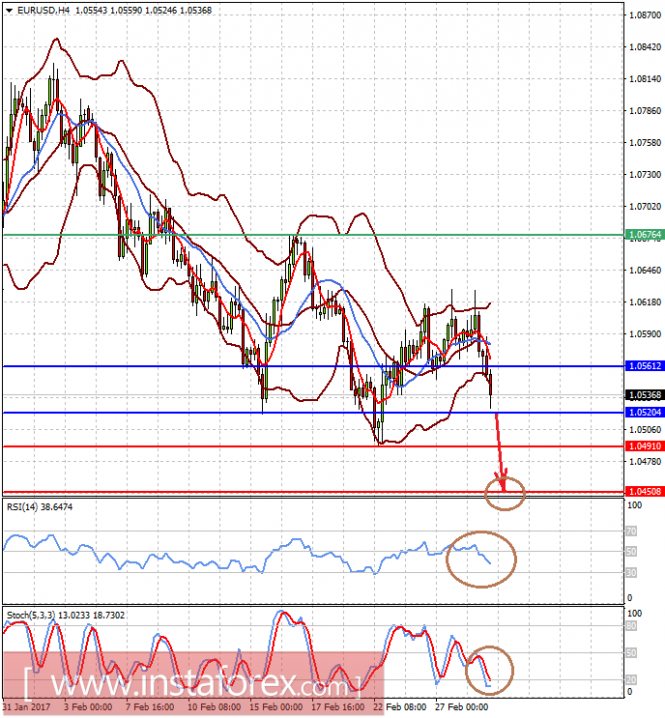This screenshot has width=665, height=718.
Task: Click the circle on the RSI line
Action: click(481, 559)
